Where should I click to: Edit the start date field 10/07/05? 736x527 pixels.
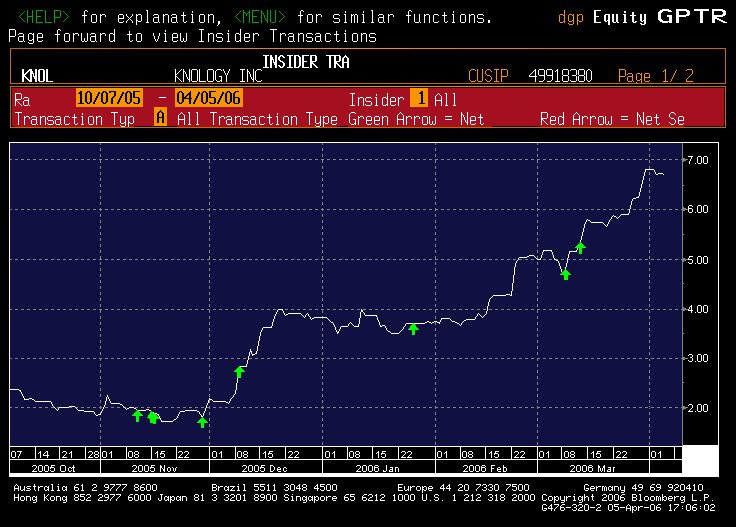109,98
